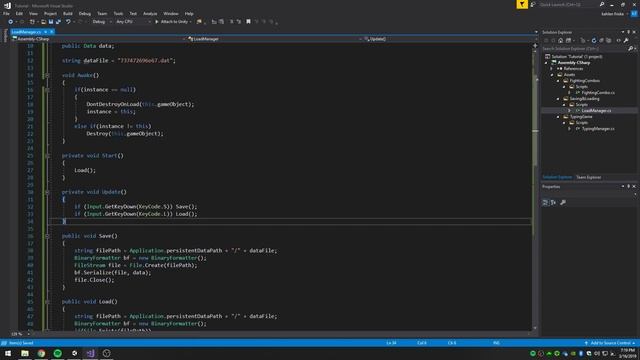Image resolution: width=640 pixels, height=360 pixels.
Task: Open the LoadManager class navigation dropdown
Action: tap(275, 39)
